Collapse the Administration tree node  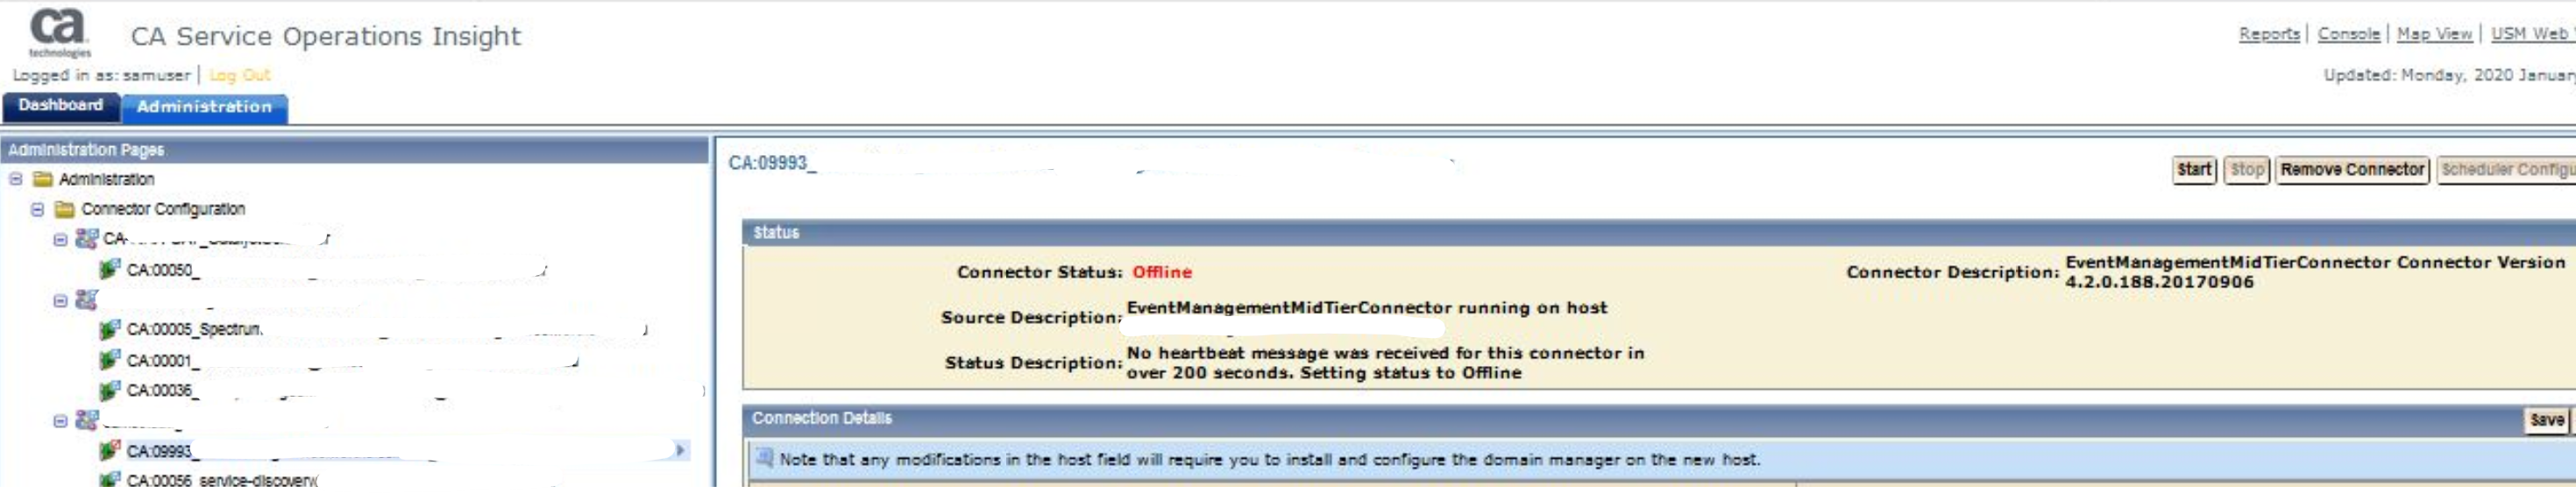tap(16, 181)
